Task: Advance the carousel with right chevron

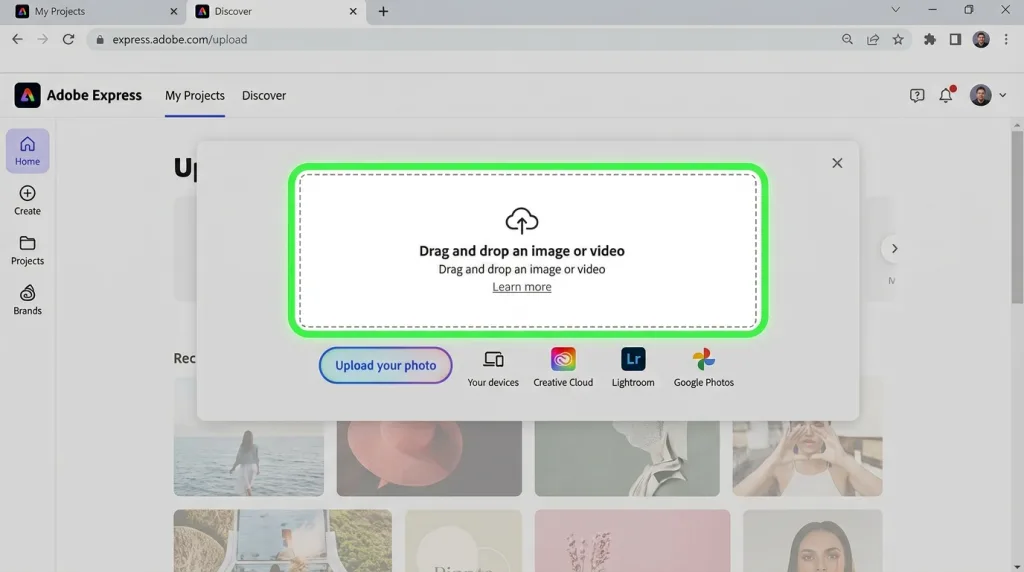Action: click(x=894, y=249)
